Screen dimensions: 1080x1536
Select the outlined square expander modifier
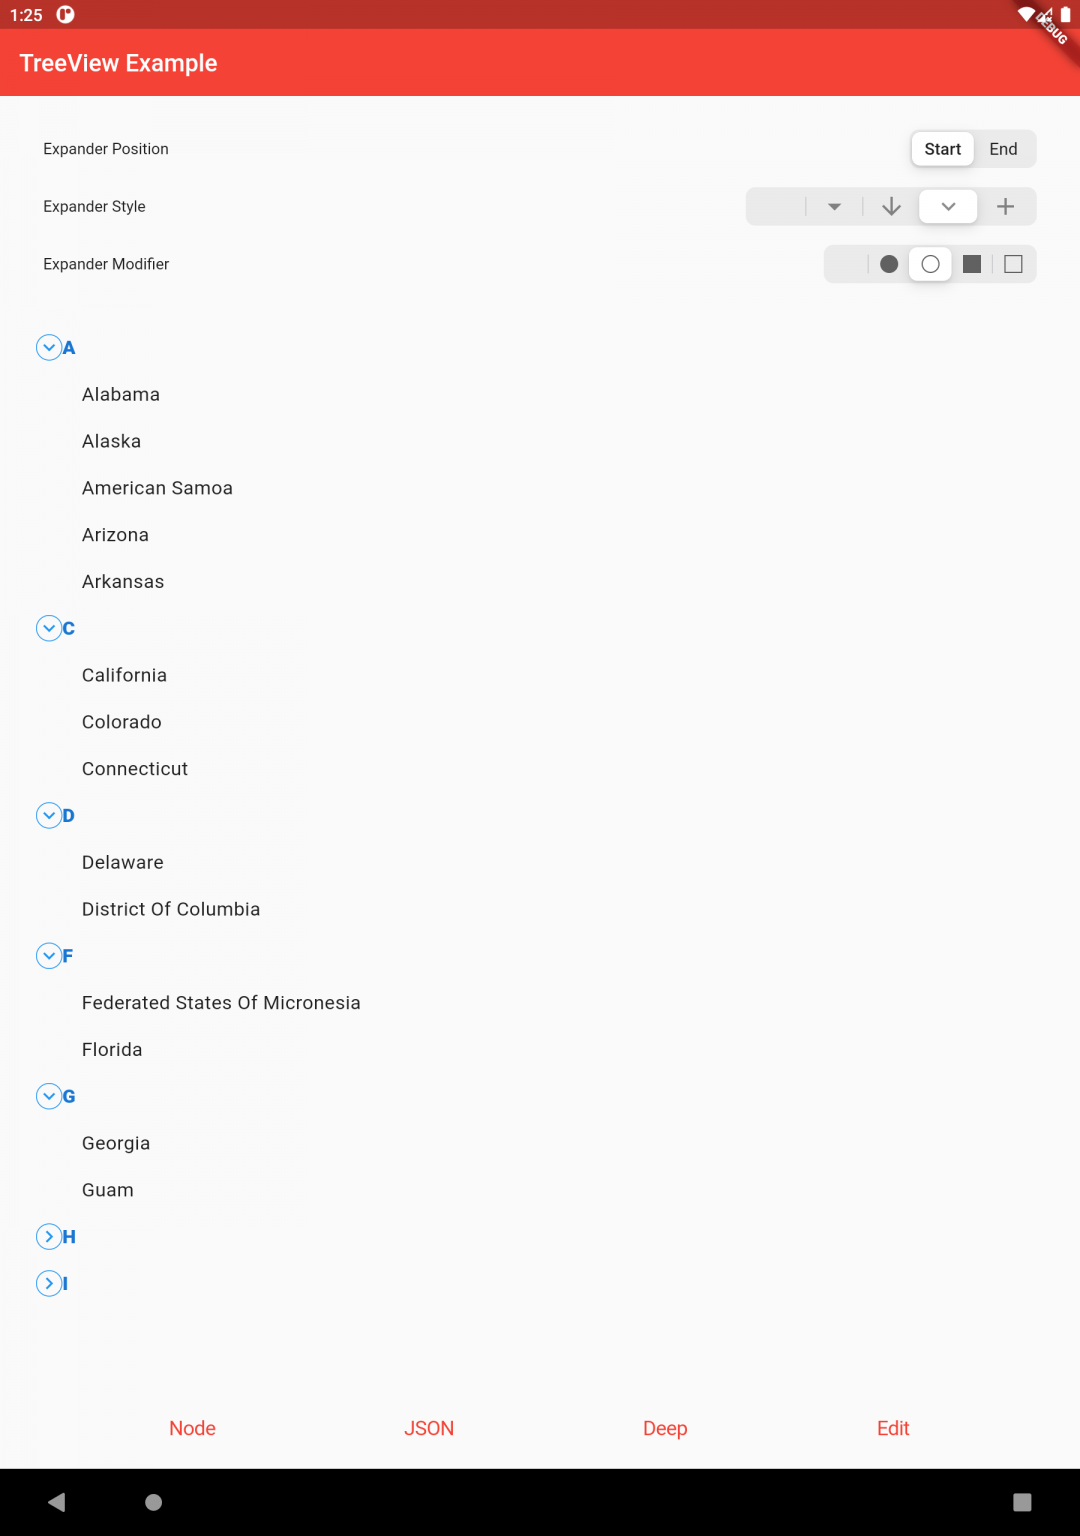click(x=1013, y=264)
